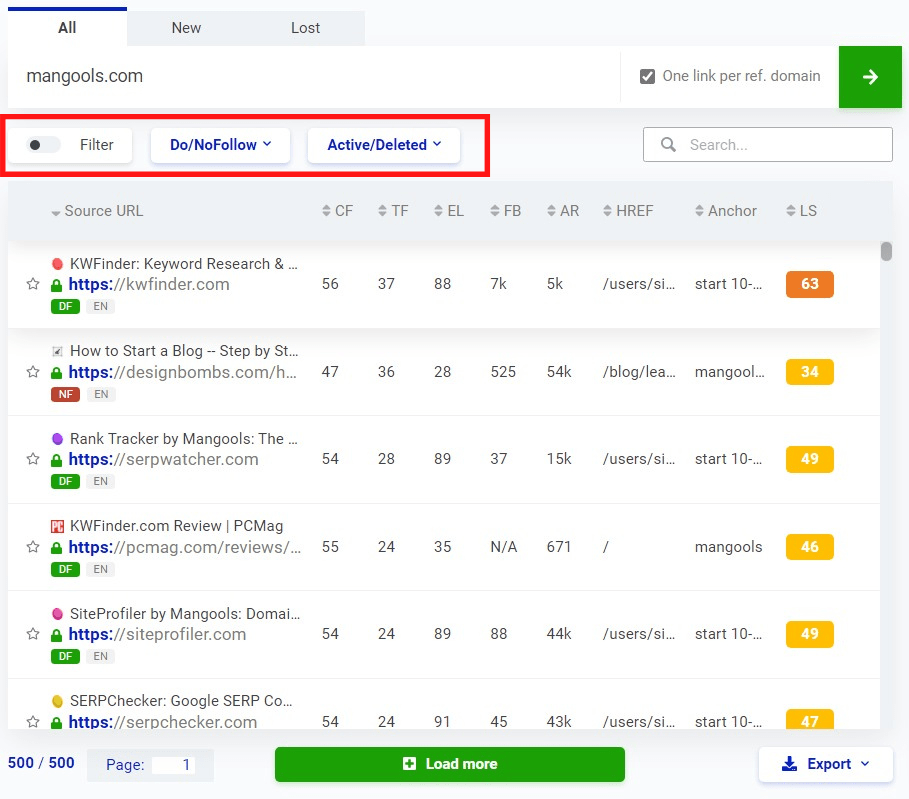Click the green arrow submit button
The width and height of the screenshot is (909, 799).
coord(870,77)
